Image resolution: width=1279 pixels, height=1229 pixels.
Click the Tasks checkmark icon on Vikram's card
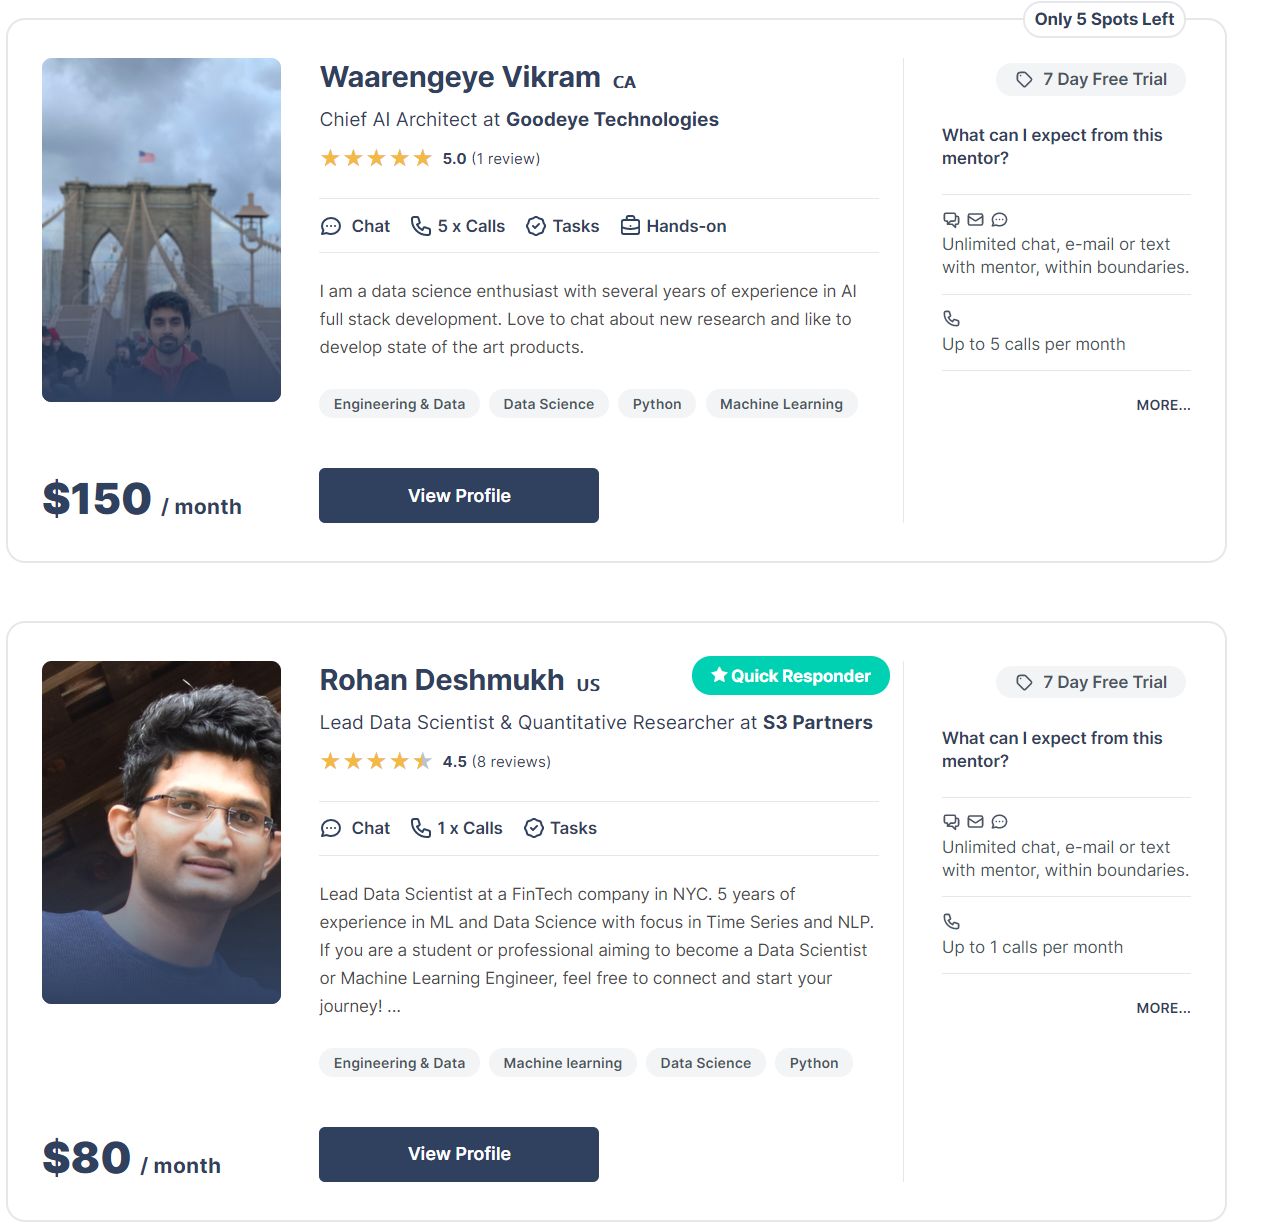[x=535, y=225]
